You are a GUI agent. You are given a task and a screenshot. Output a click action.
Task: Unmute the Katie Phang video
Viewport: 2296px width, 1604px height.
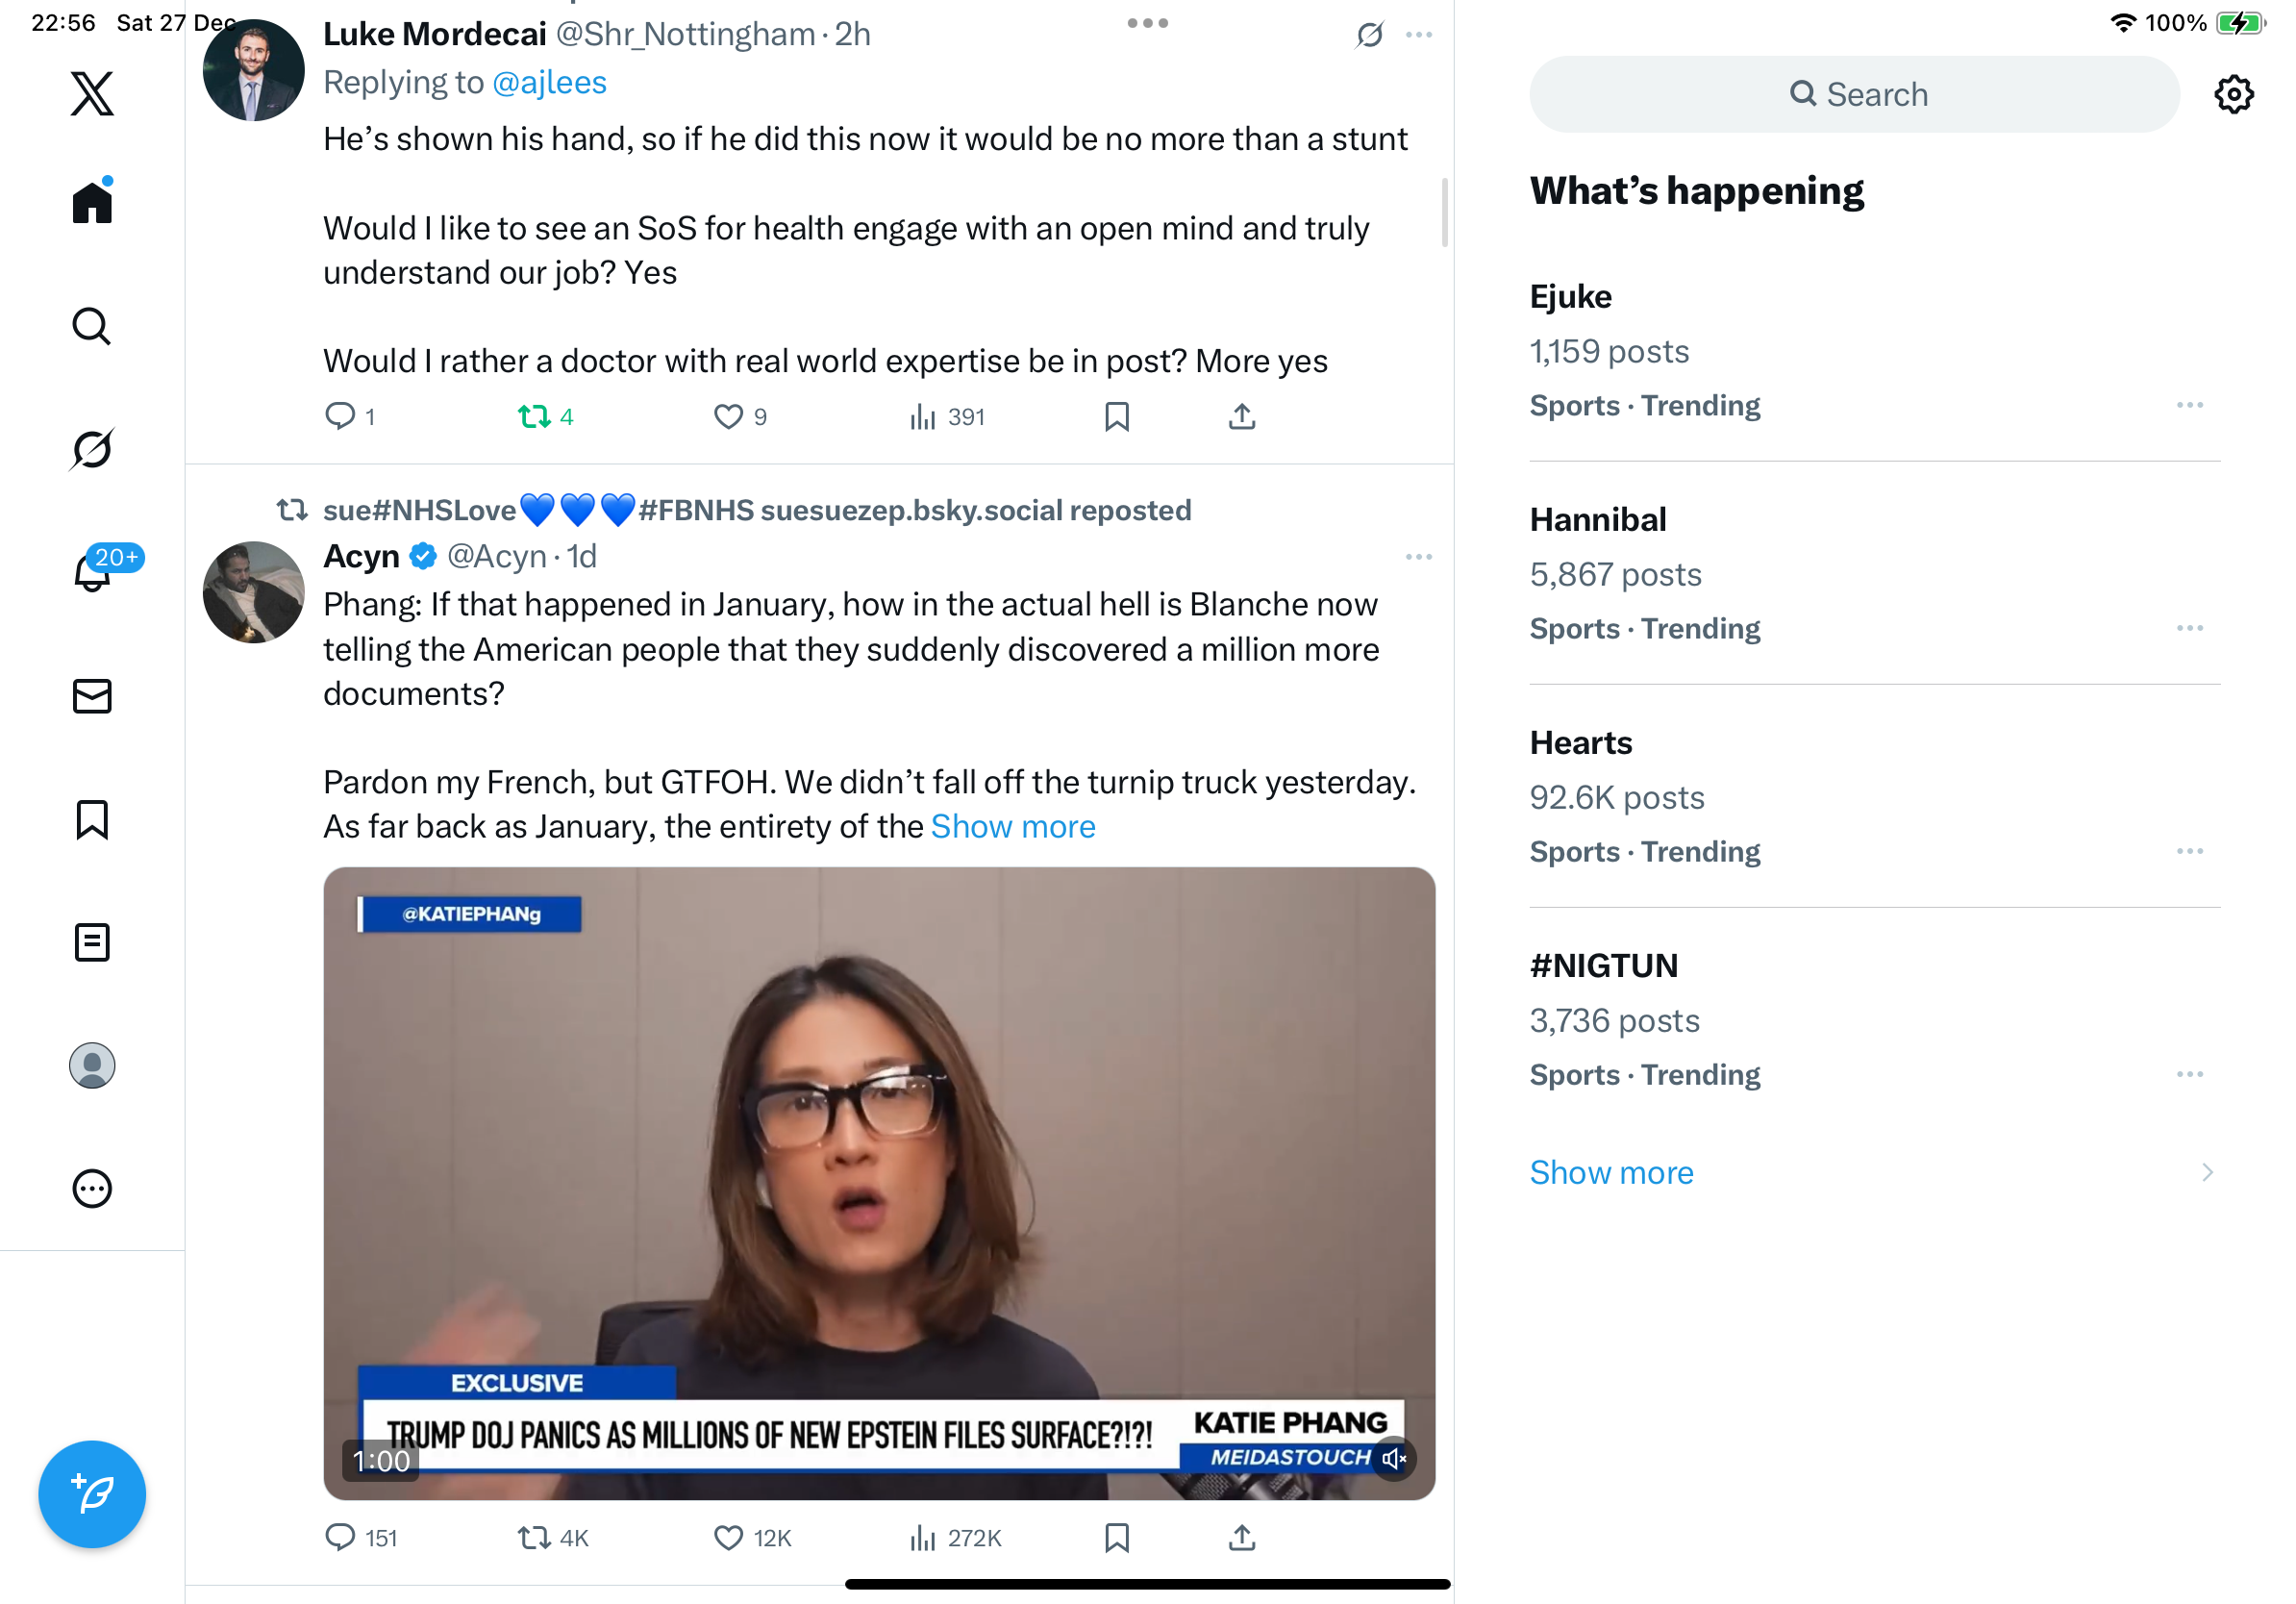[x=1393, y=1459]
